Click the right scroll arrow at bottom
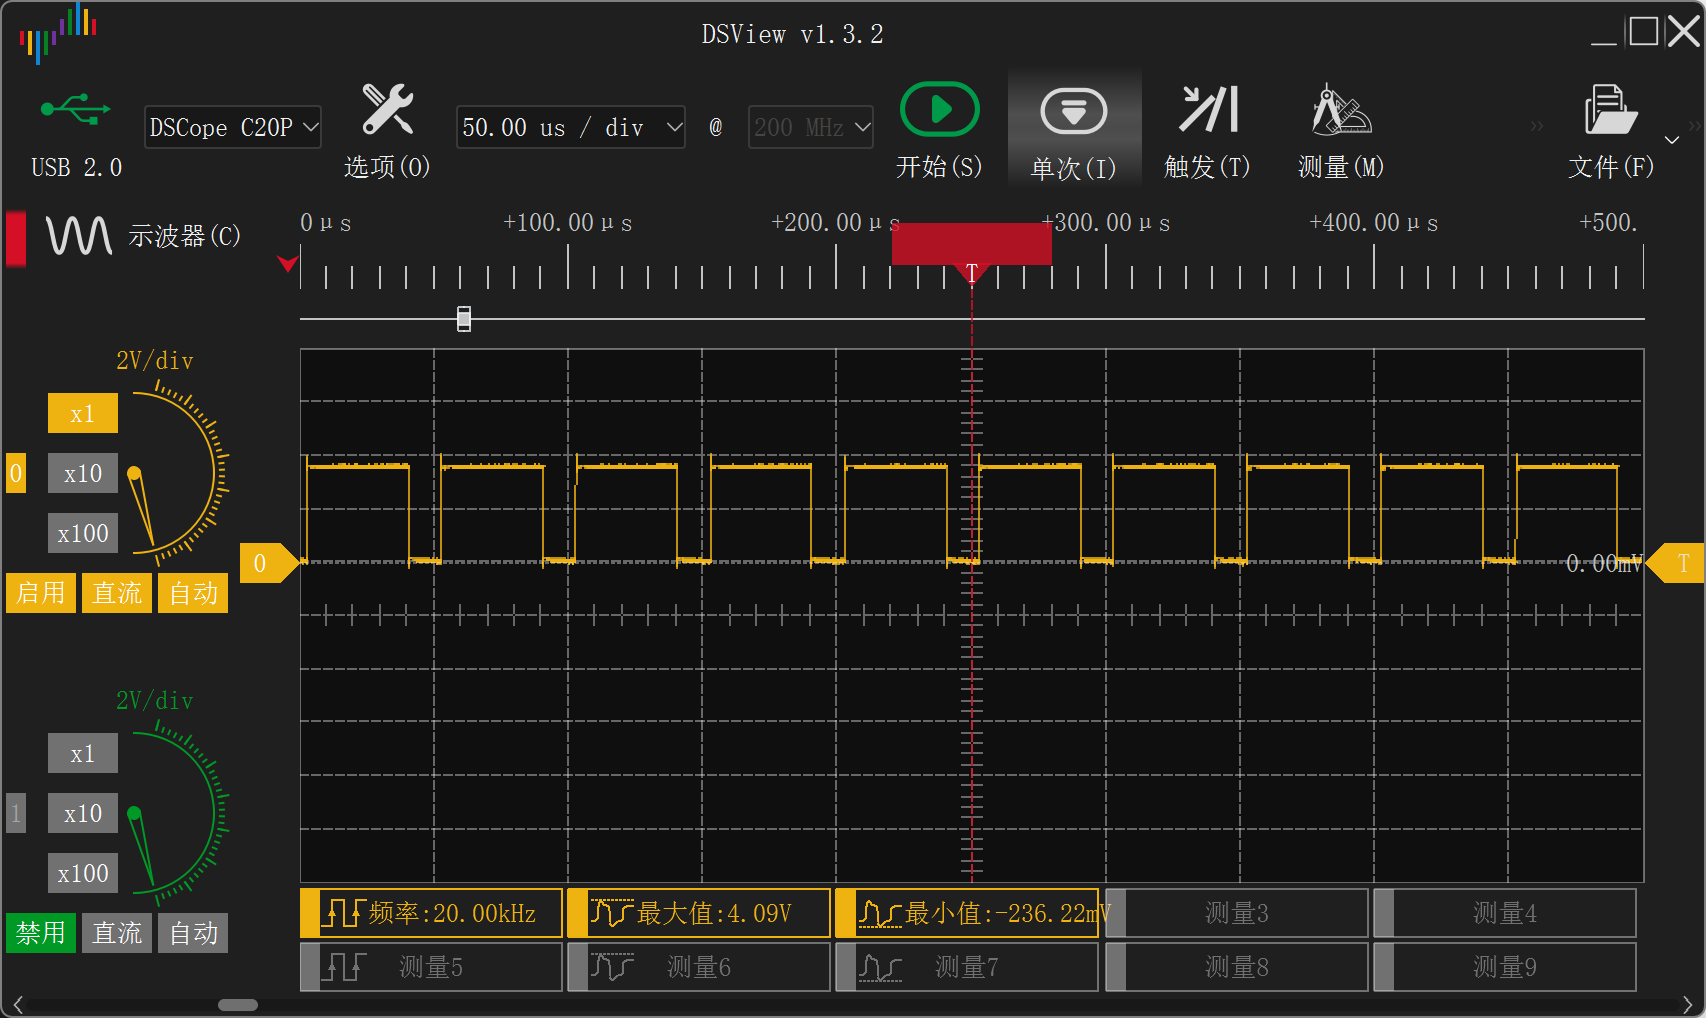Screen dimensions: 1706x1018 (1688, 1005)
